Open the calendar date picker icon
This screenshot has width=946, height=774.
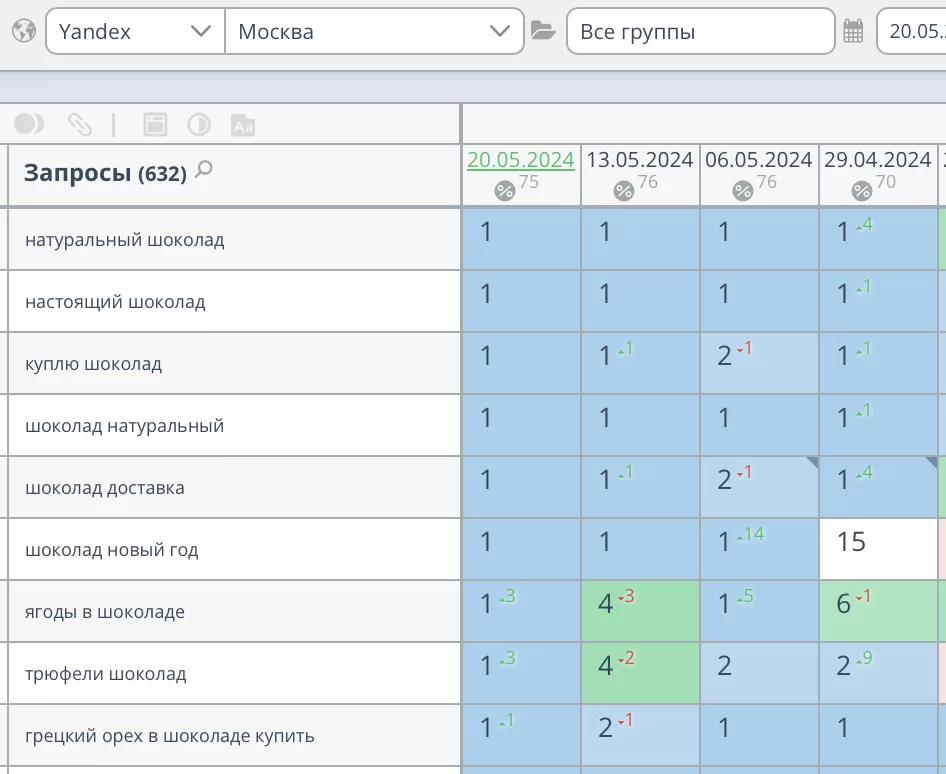tap(853, 31)
